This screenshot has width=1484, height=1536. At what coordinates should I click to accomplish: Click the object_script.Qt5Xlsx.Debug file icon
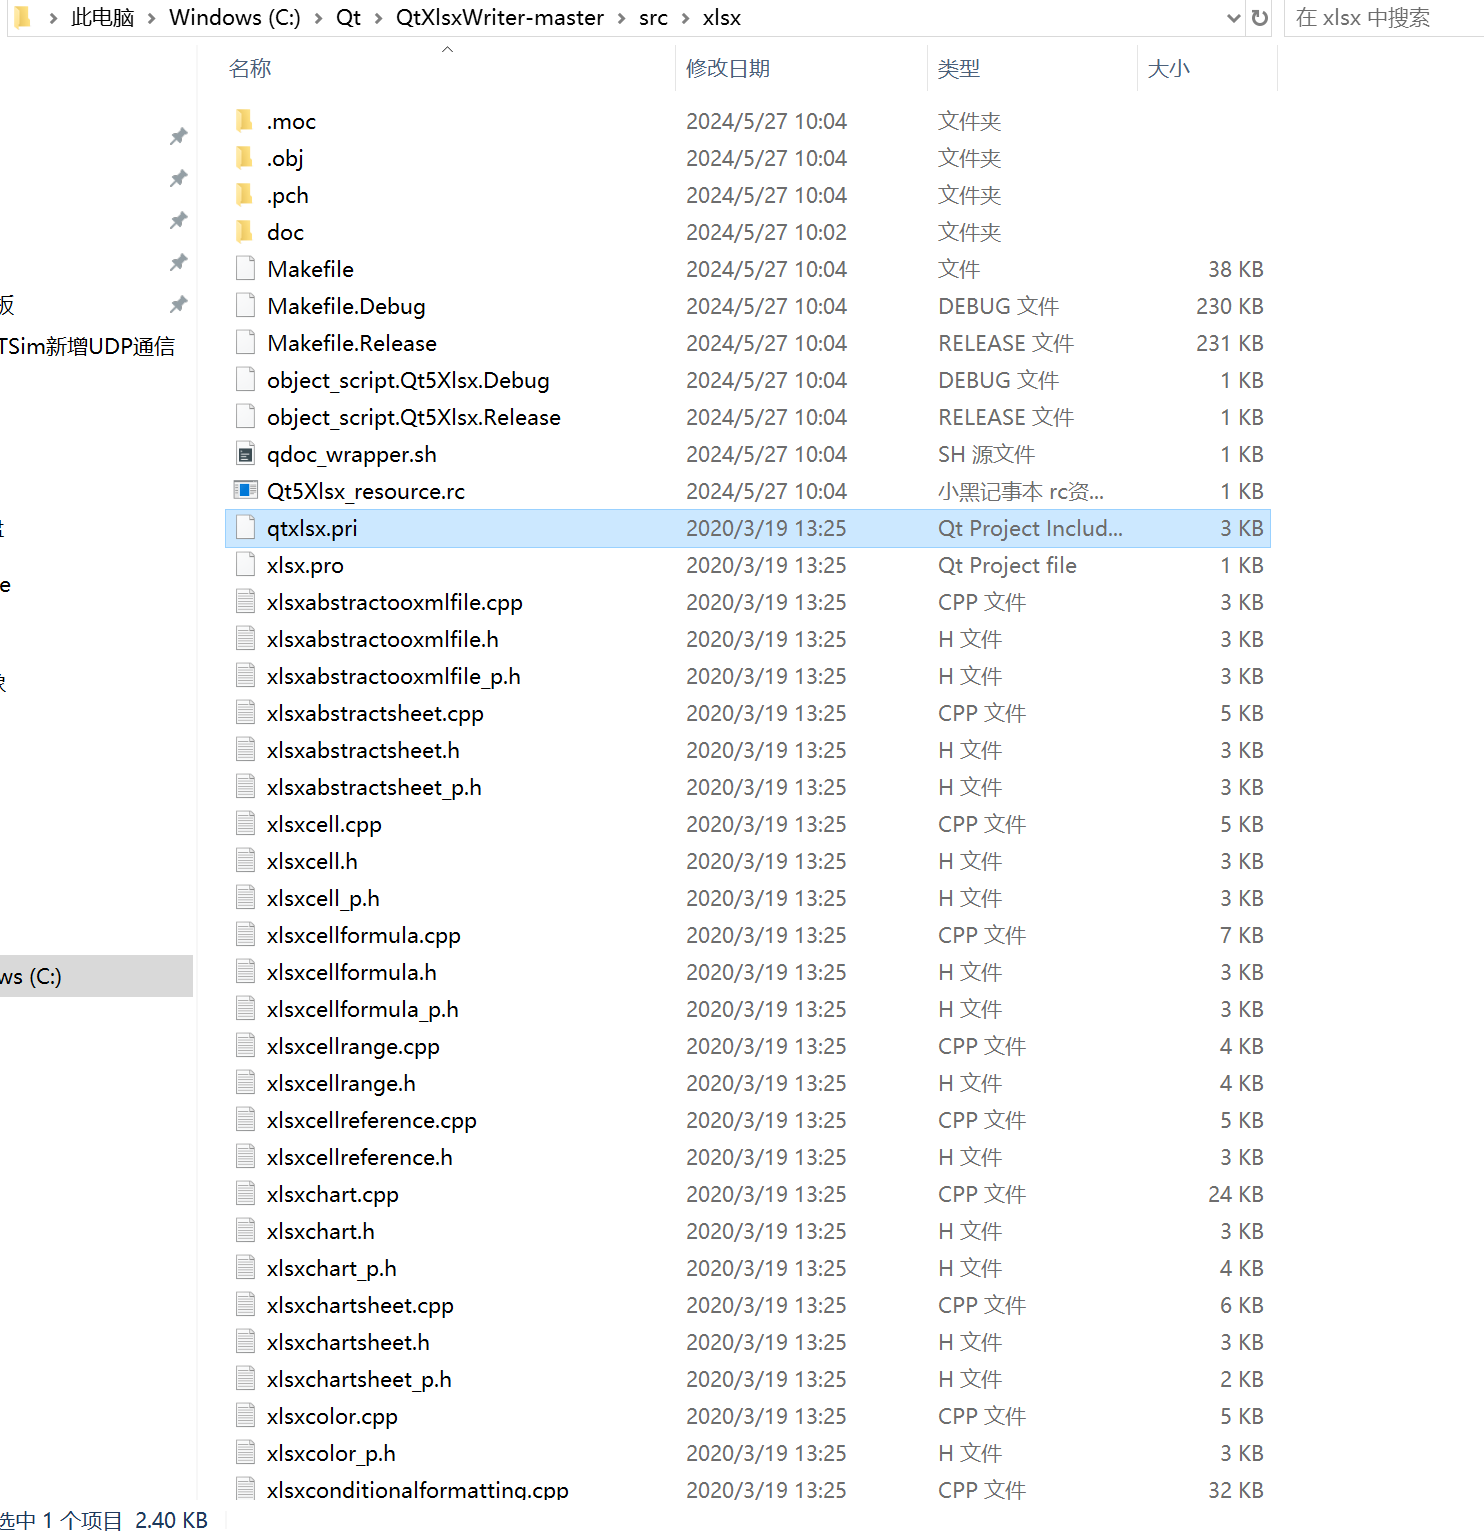pyautogui.click(x=245, y=380)
